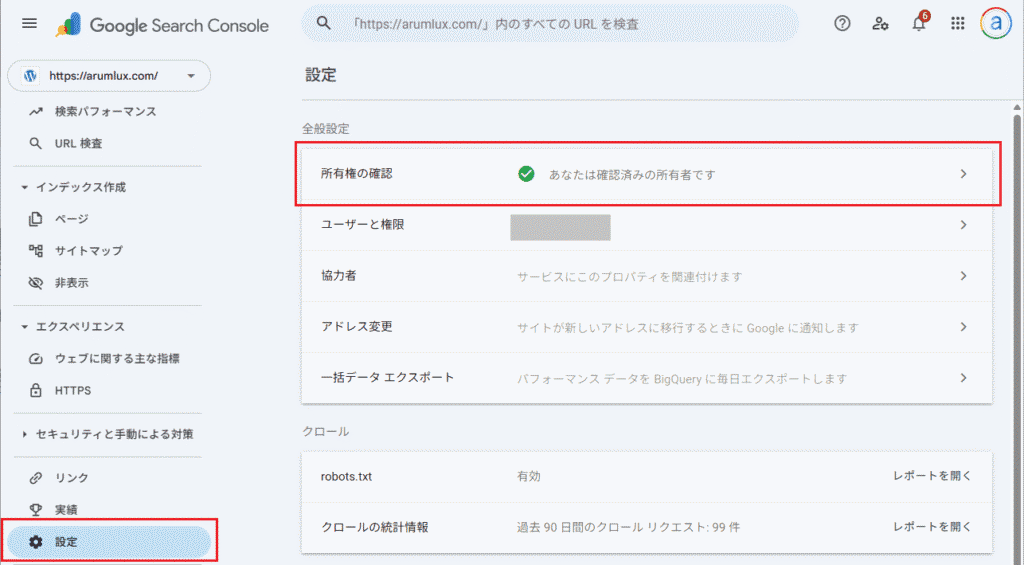Open 実績 menu item label

coord(66,509)
